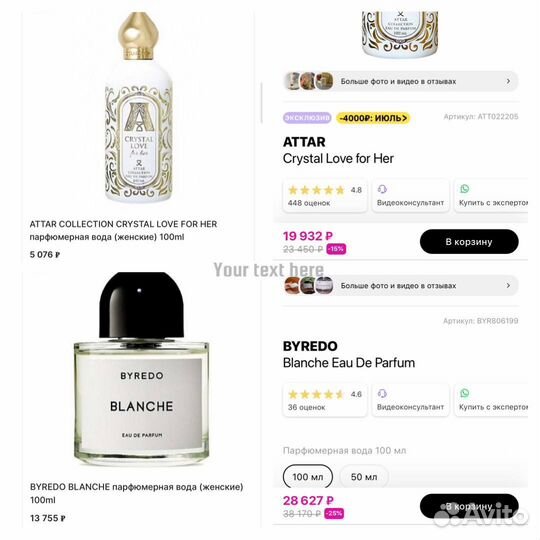This screenshot has height=540, width=540.
Task: Add ATTAR Crystal Love to cart
Action: (469, 242)
